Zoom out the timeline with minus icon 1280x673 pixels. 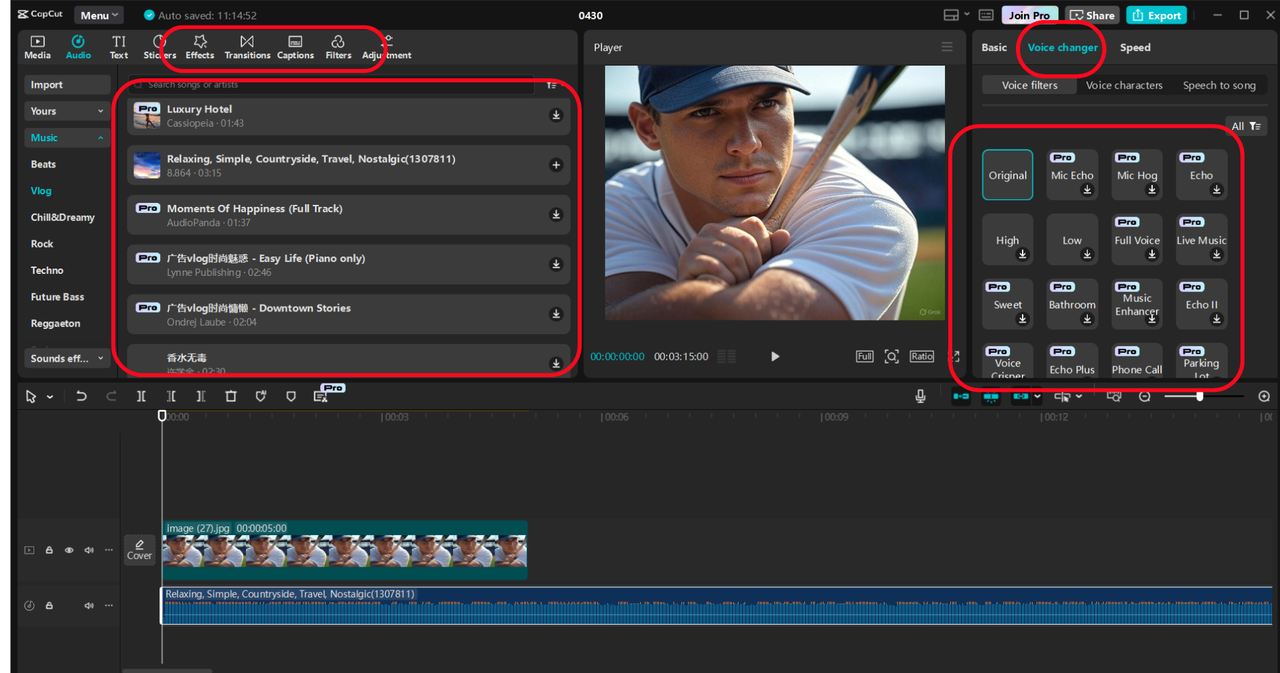tap(1145, 396)
